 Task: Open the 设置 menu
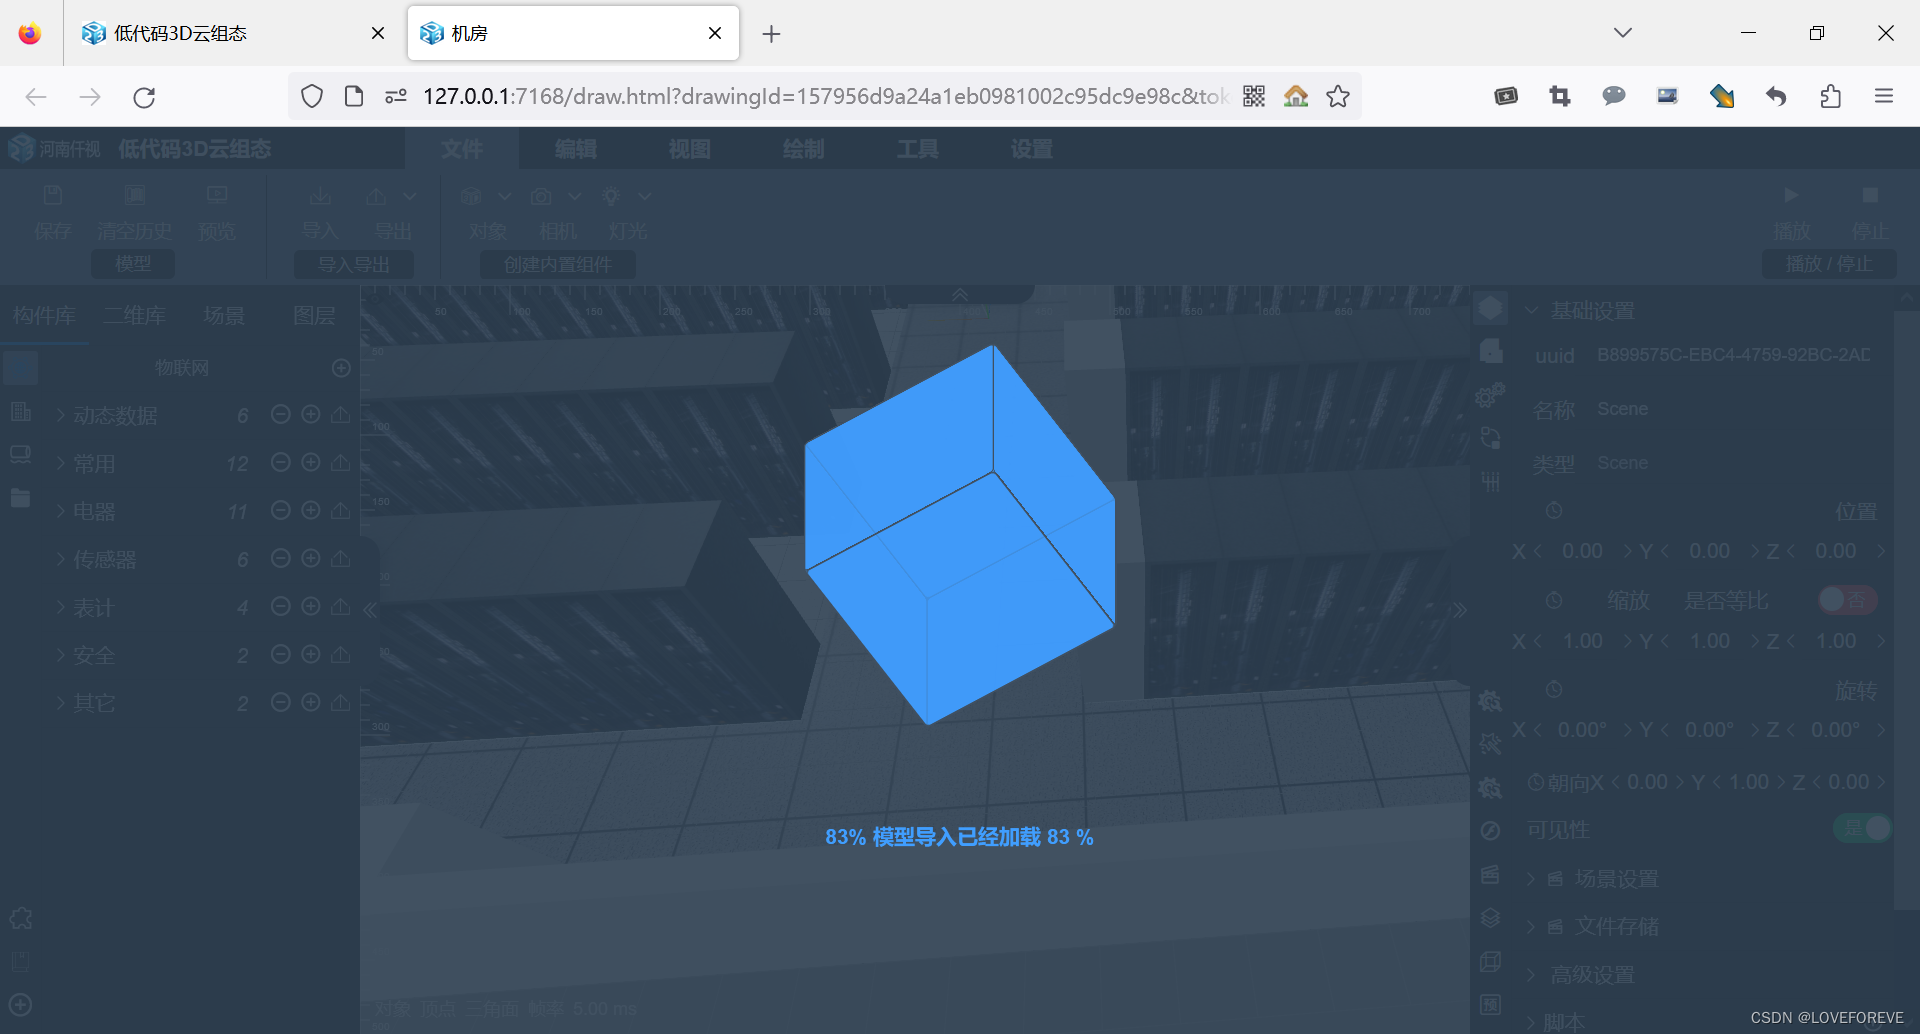[x=1032, y=149]
